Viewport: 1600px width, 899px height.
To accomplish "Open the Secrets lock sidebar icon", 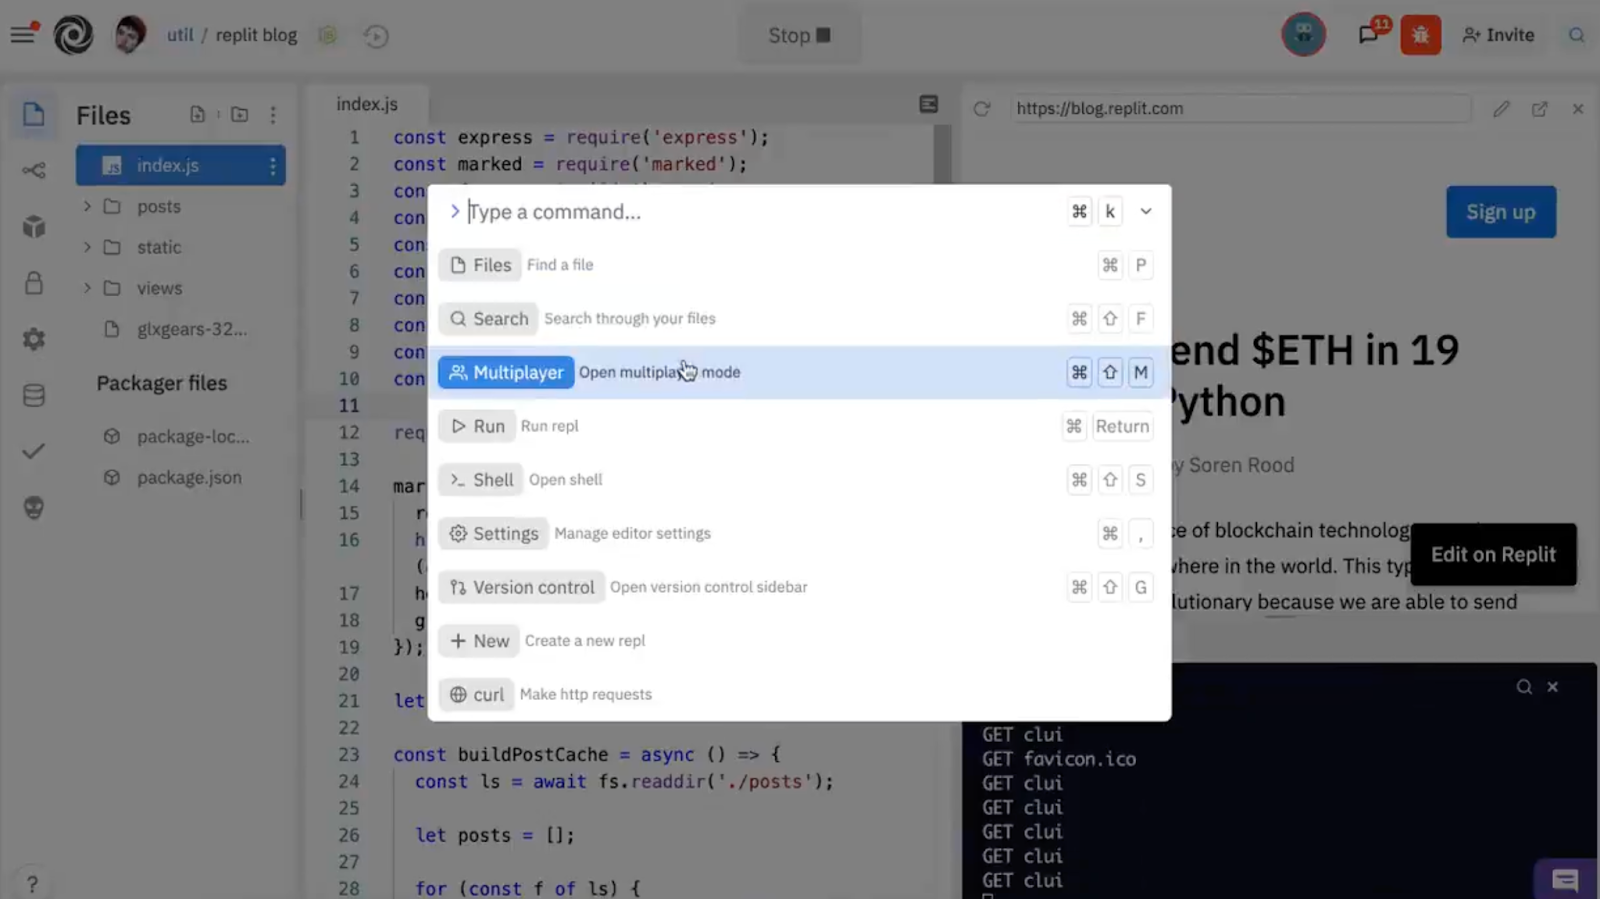I will [x=34, y=283].
